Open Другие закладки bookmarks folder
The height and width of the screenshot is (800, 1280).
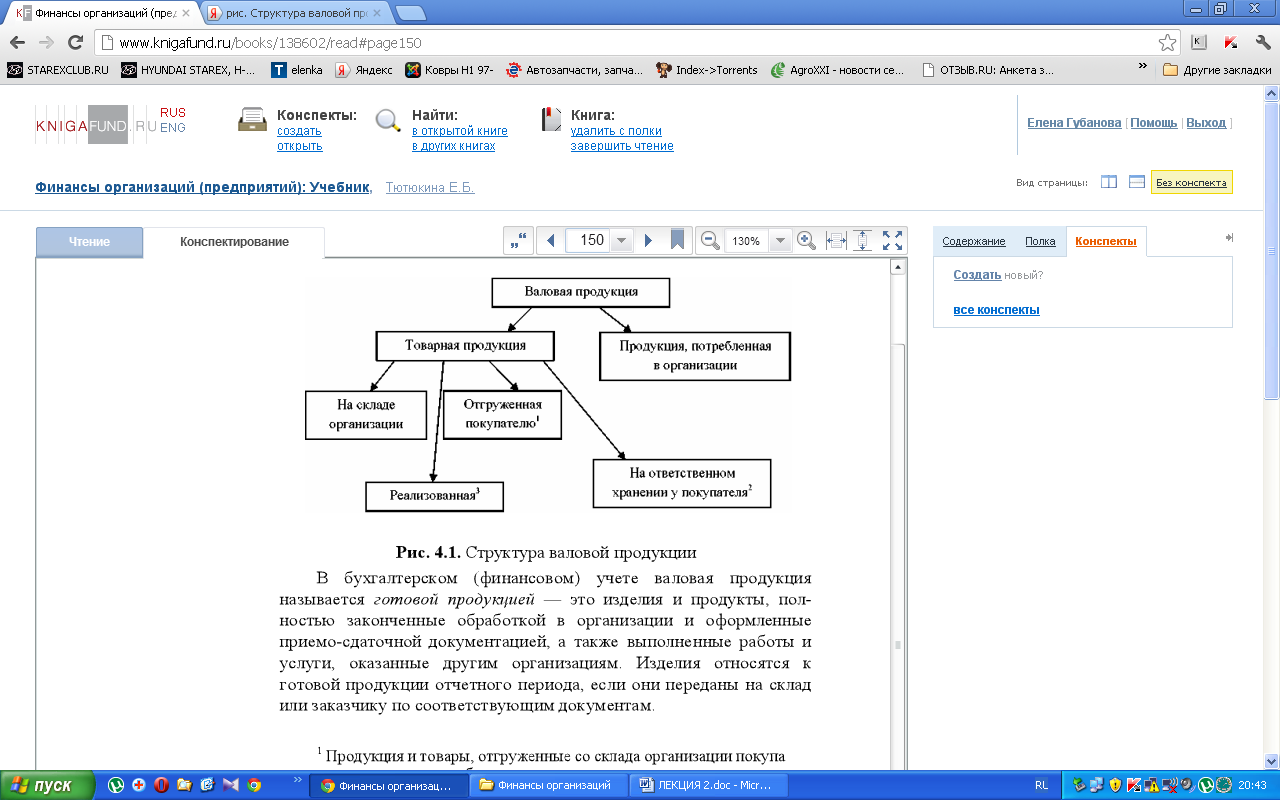tap(1217, 70)
